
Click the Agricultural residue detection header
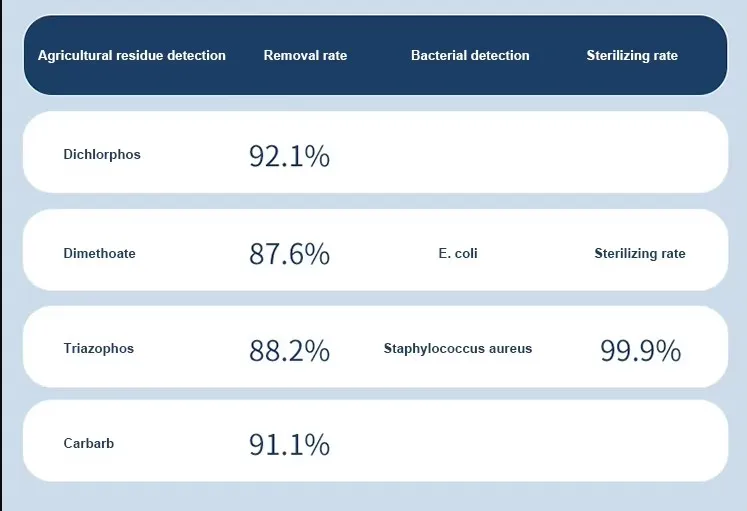pyautogui.click(x=131, y=56)
